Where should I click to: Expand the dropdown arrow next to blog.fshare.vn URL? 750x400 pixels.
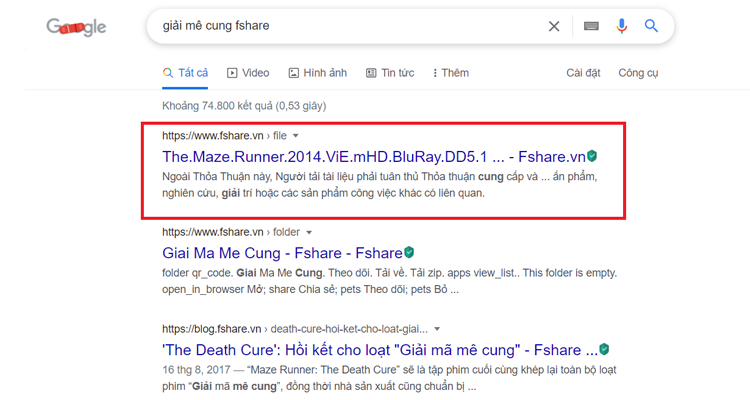coord(437,329)
